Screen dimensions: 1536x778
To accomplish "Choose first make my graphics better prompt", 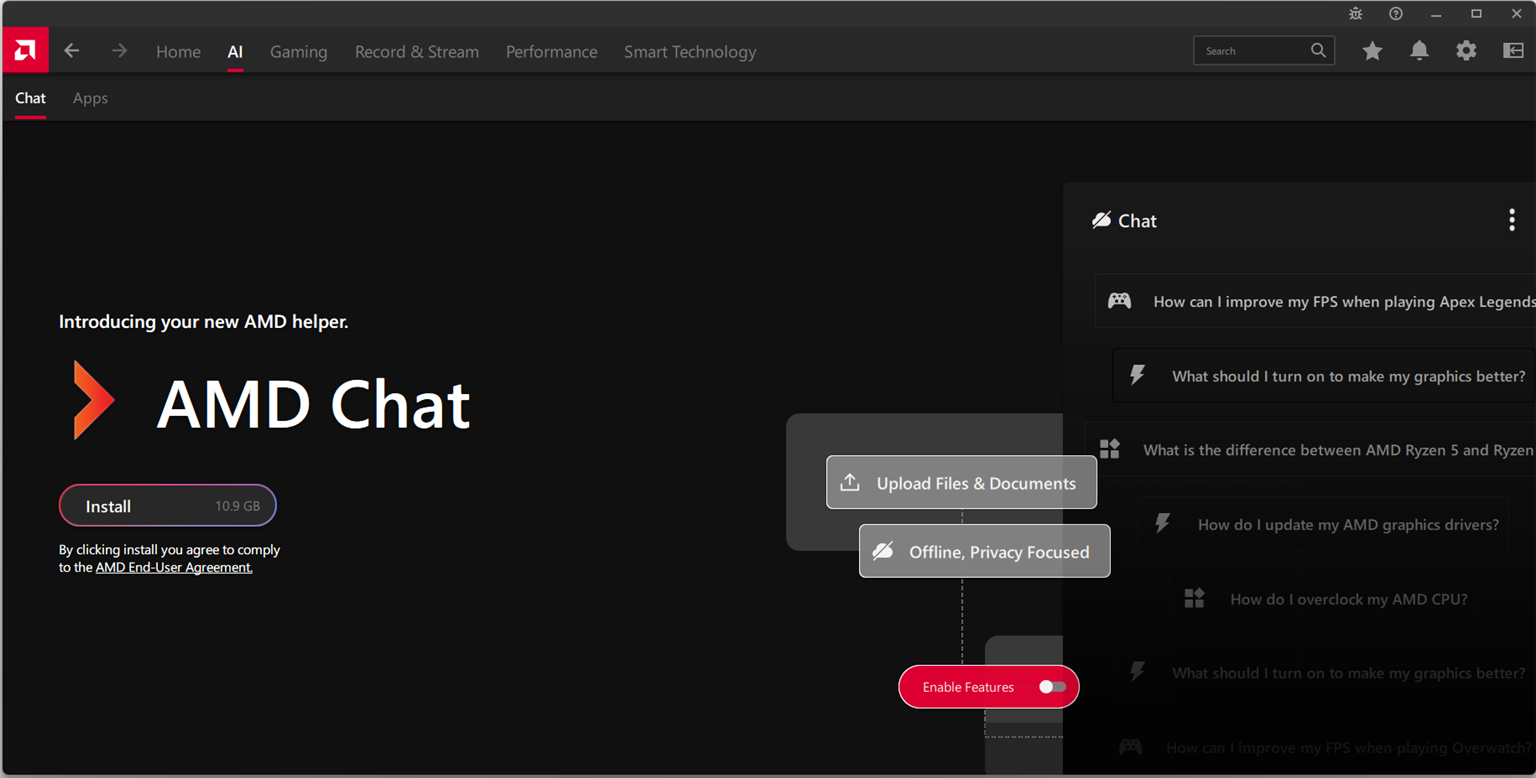I will [1324, 376].
